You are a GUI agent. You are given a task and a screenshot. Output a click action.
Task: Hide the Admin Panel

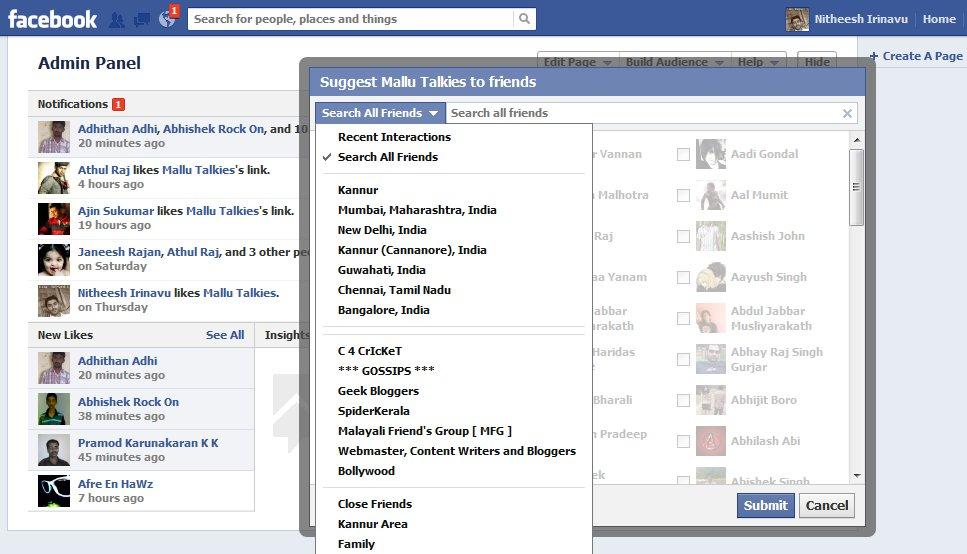[817, 62]
